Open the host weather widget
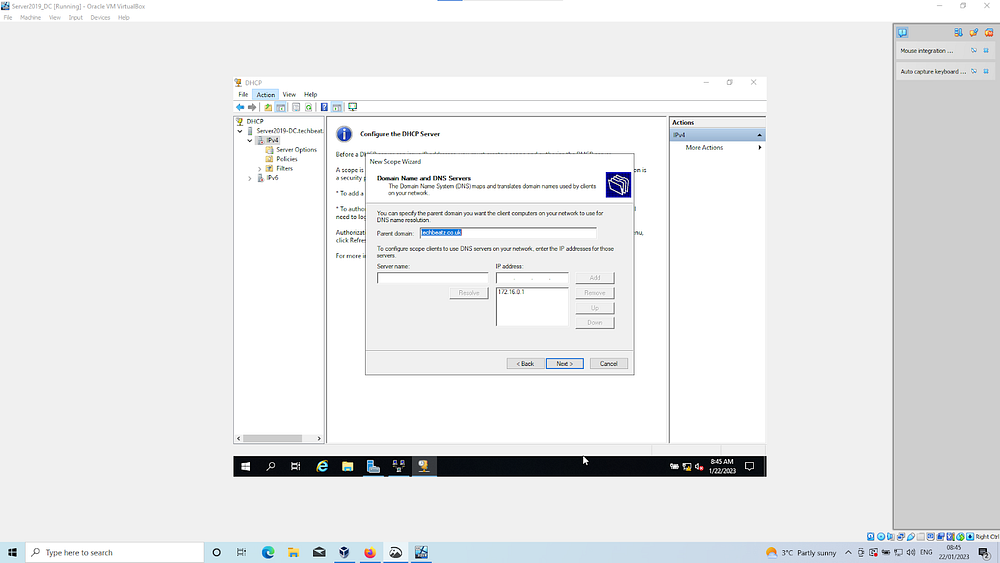The width and height of the screenshot is (1000, 563). click(x=800, y=553)
